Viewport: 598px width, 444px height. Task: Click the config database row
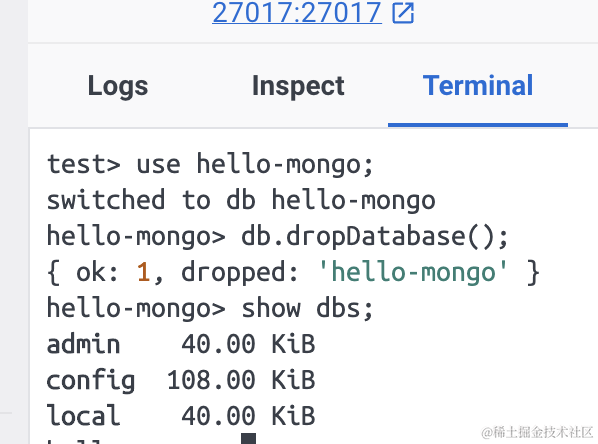[x=181, y=380]
